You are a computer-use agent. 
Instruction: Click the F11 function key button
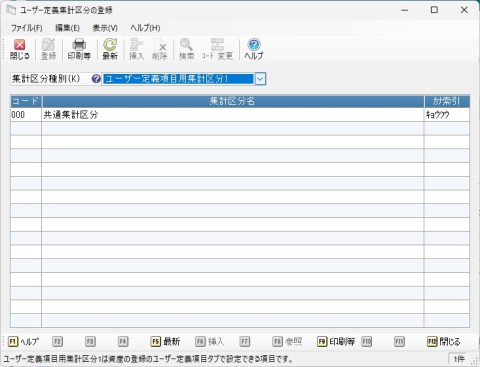click(x=399, y=341)
